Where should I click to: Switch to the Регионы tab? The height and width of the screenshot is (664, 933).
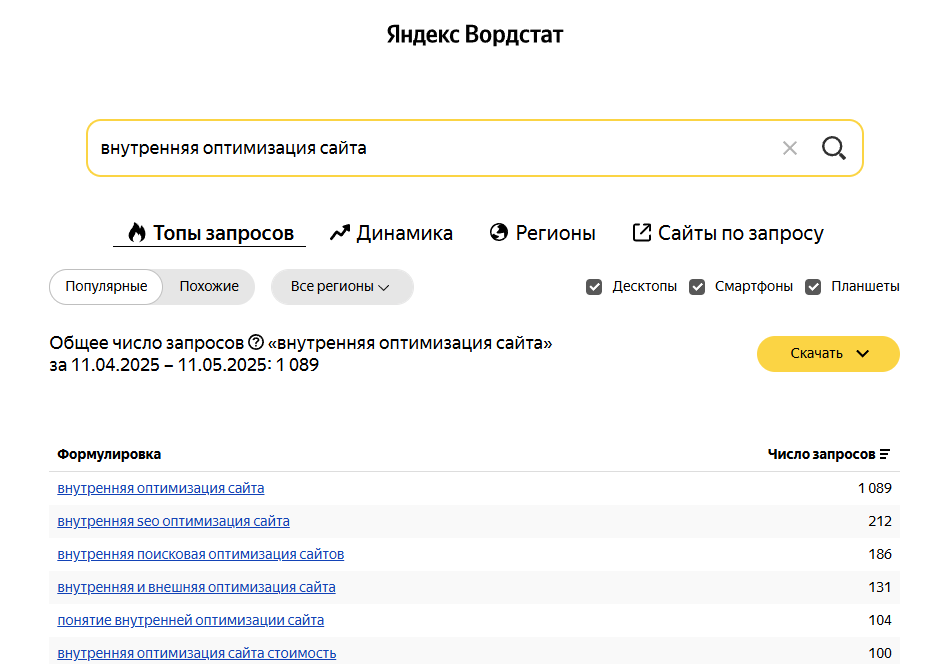(x=542, y=233)
